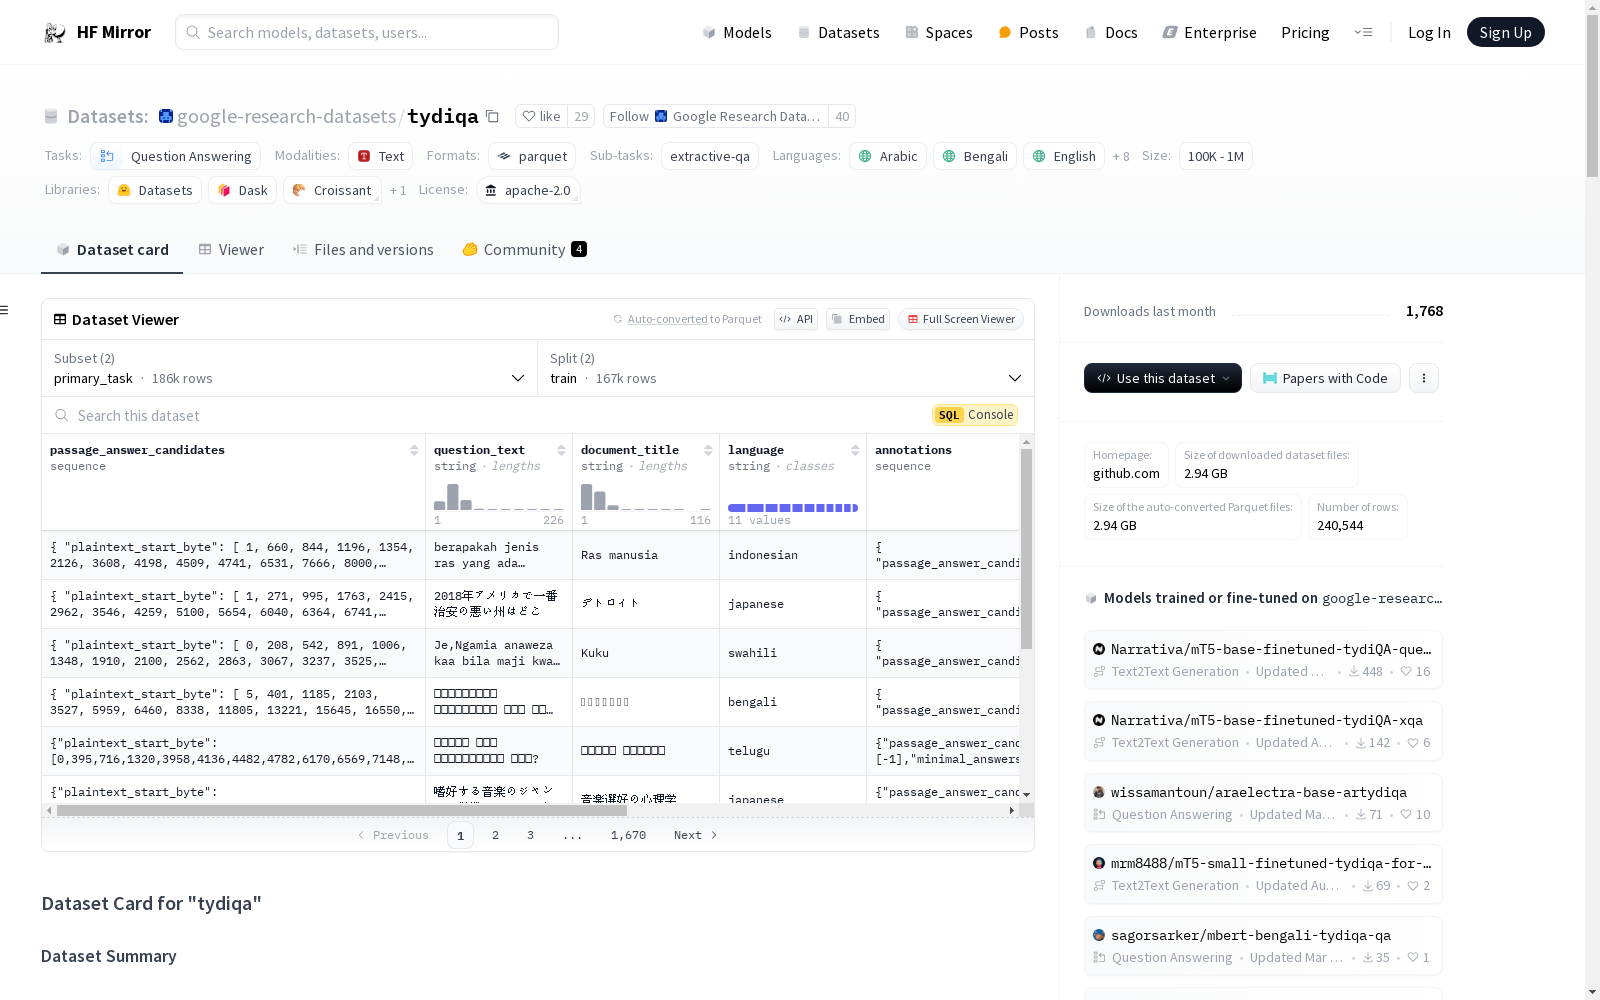Open Files and versions tab
The height and width of the screenshot is (1000, 1600).
(x=363, y=250)
